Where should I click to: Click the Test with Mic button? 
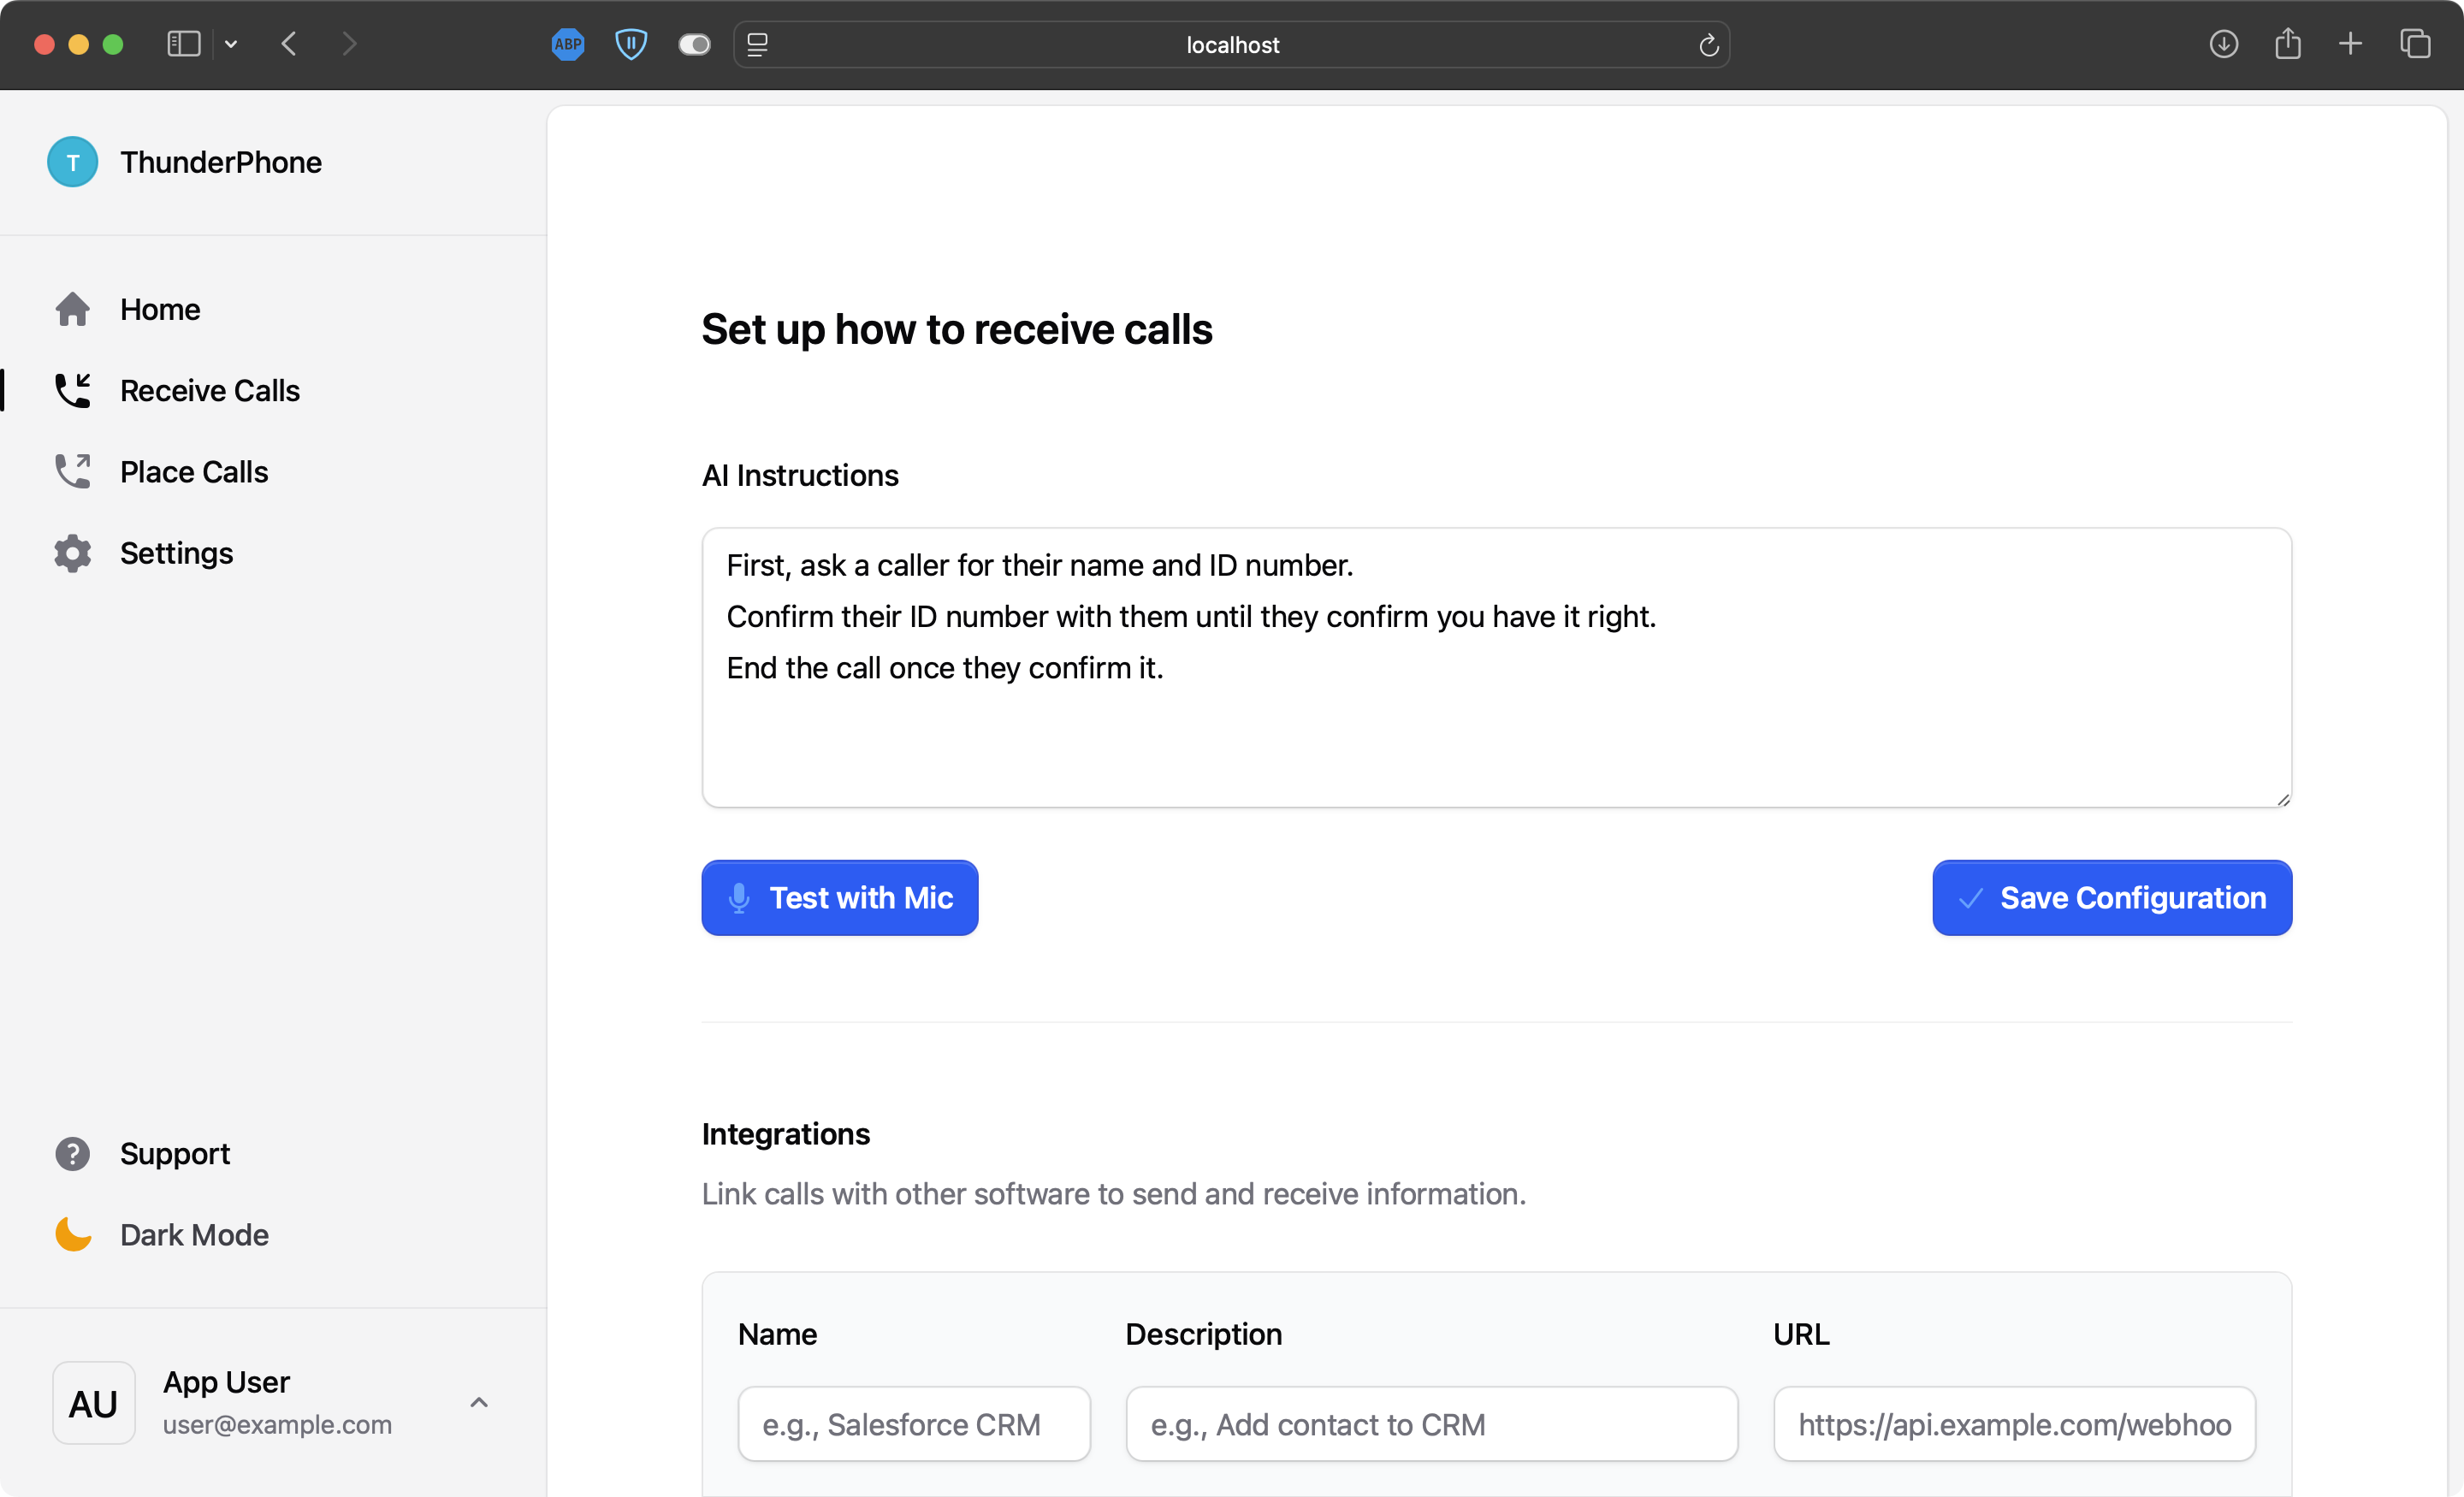[839, 897]
